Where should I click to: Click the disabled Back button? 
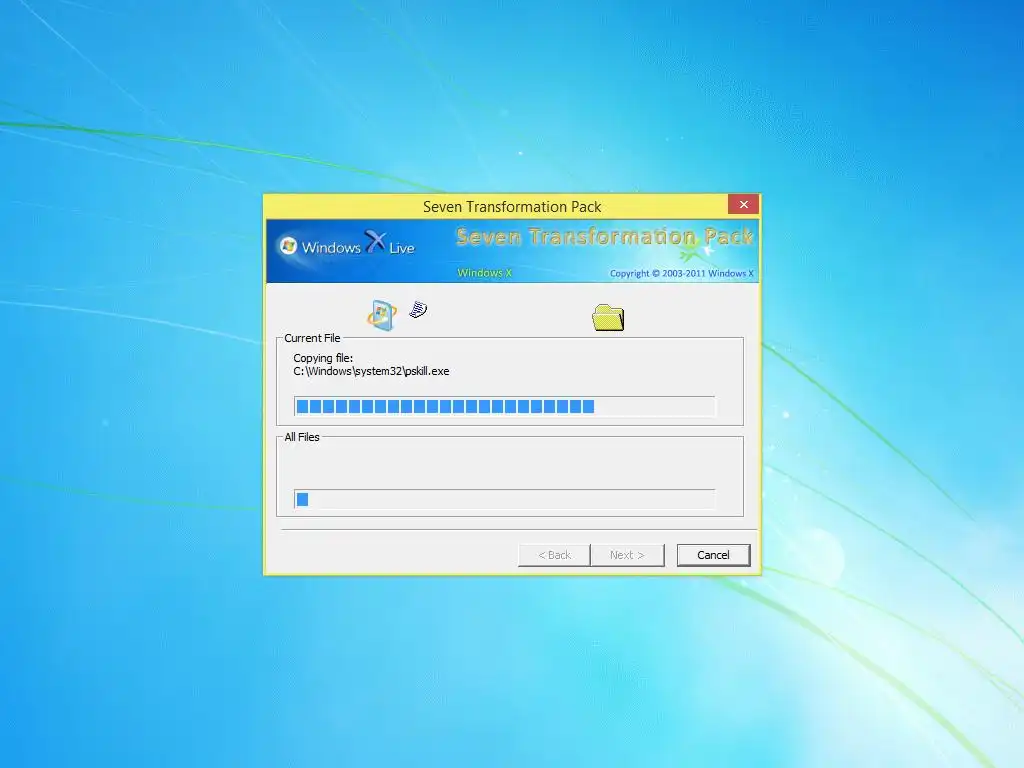554,555
